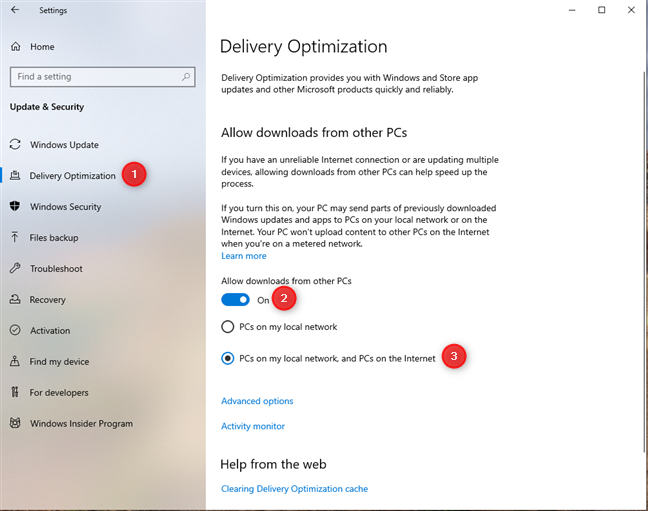The width and height of the screenshot is (648, 511).
Task: Click the Home house icon
Action: tap(15, 47)
